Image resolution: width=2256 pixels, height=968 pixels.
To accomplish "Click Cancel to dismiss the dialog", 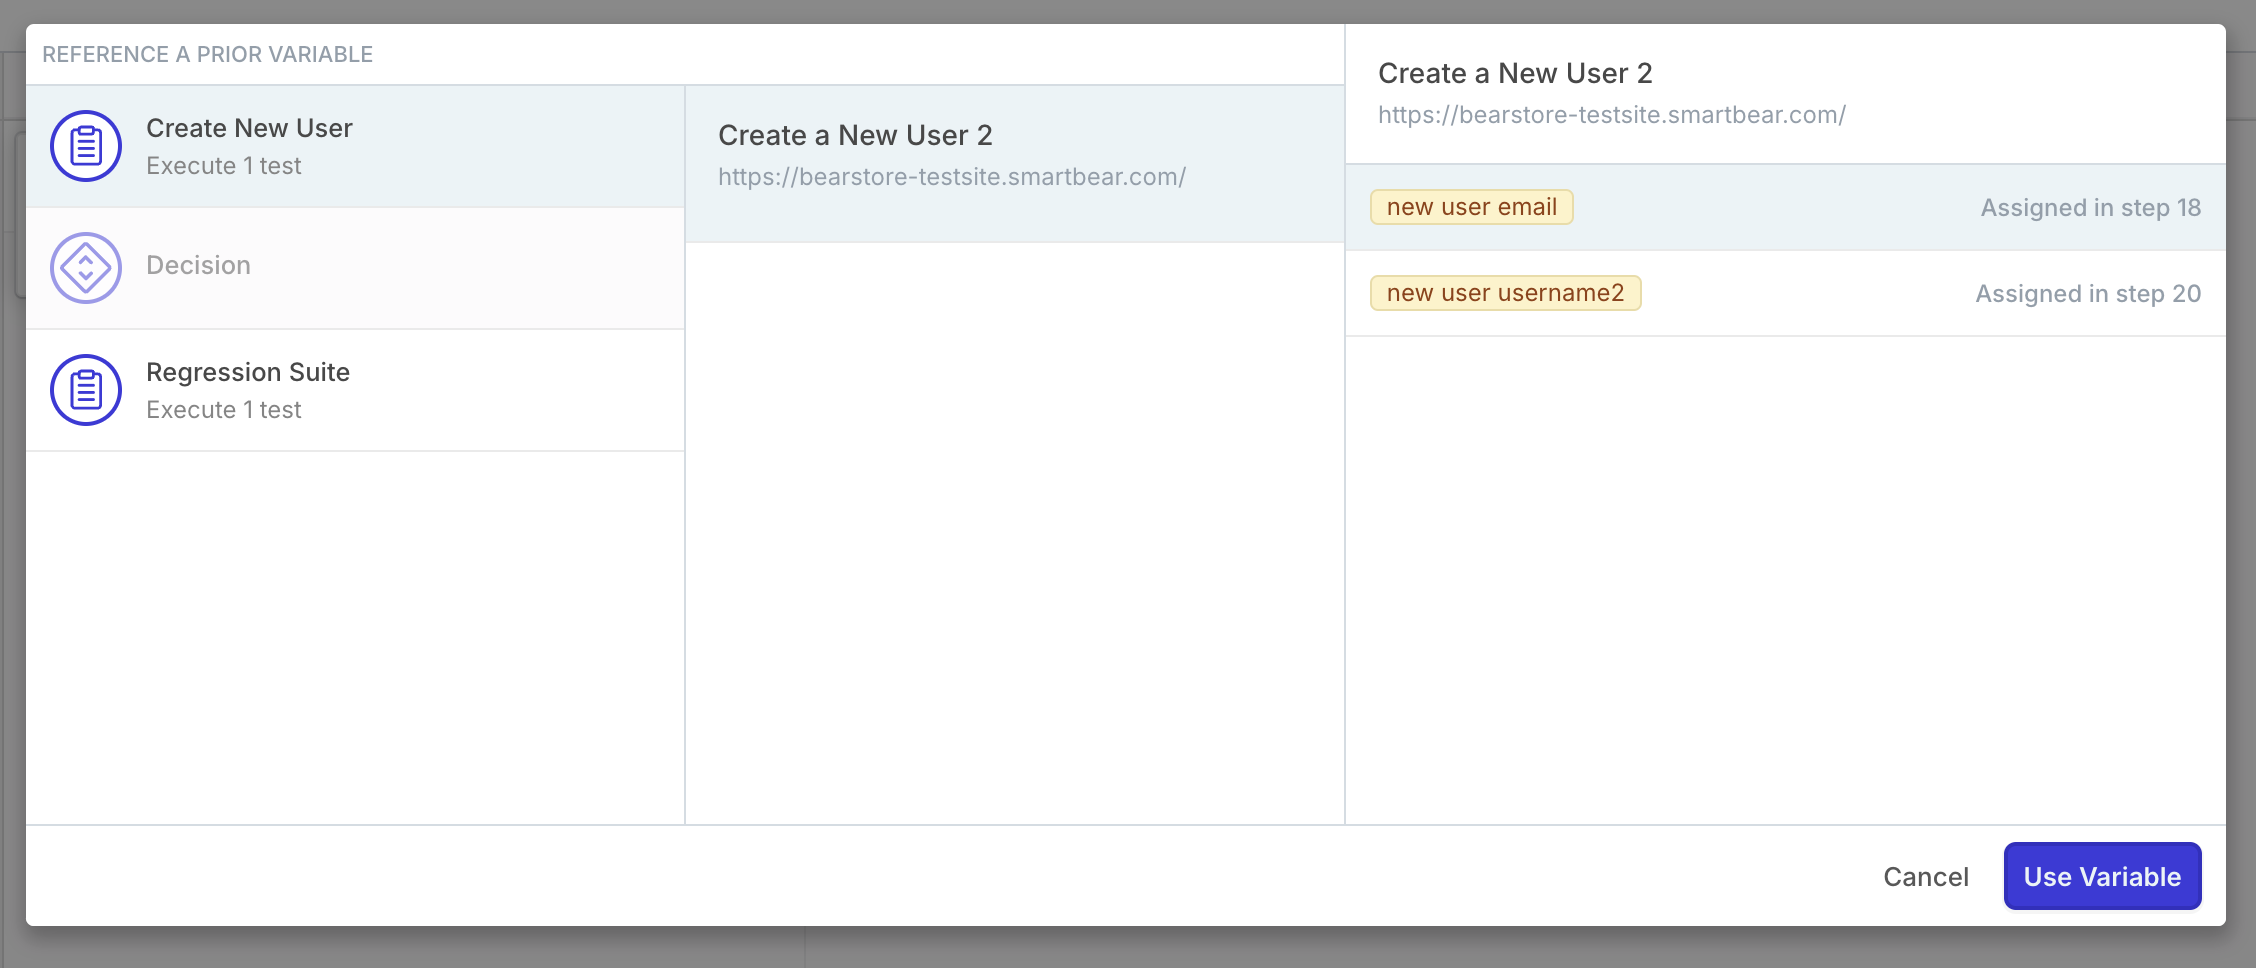I will [1924, 876].
